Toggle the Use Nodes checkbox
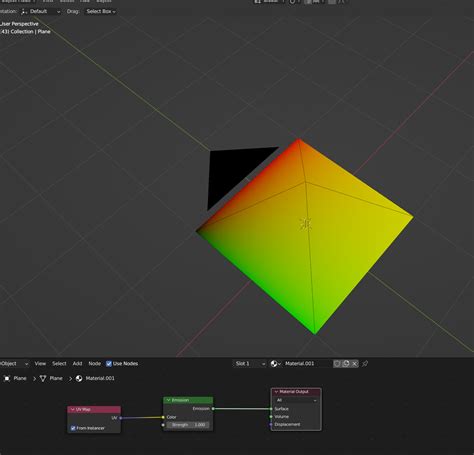This screenshot has width=474, height=455. [x=109, y=364]
